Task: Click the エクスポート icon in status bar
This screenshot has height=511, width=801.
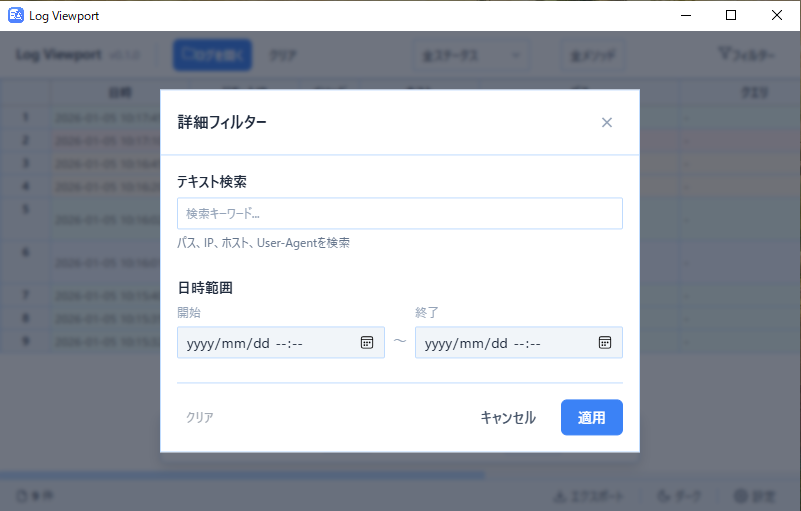Action: point(559,496)
